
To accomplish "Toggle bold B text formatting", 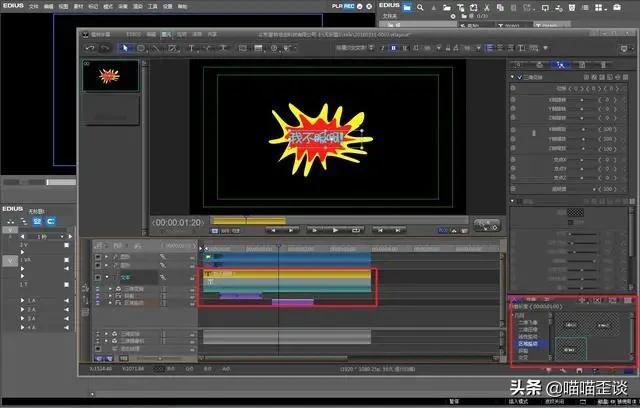I will point(393,48).
